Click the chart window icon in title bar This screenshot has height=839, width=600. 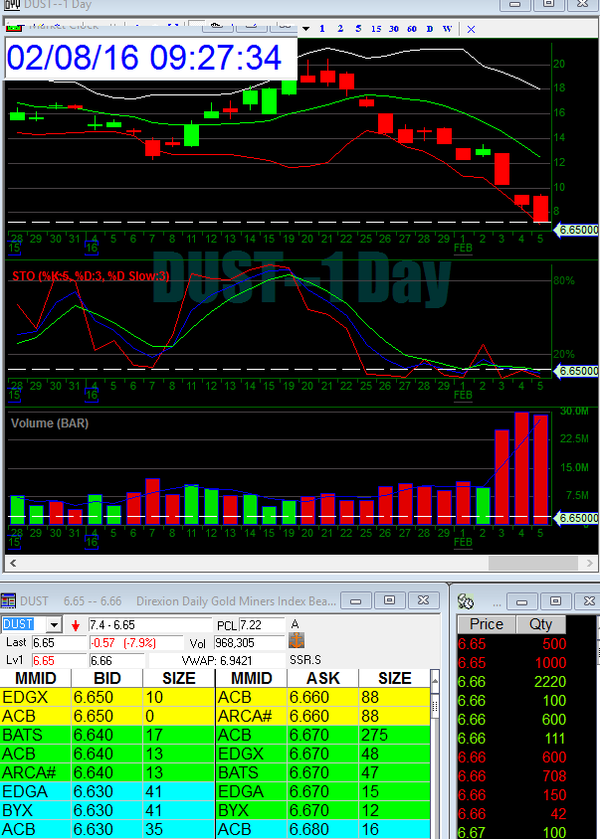pos(11,8)
